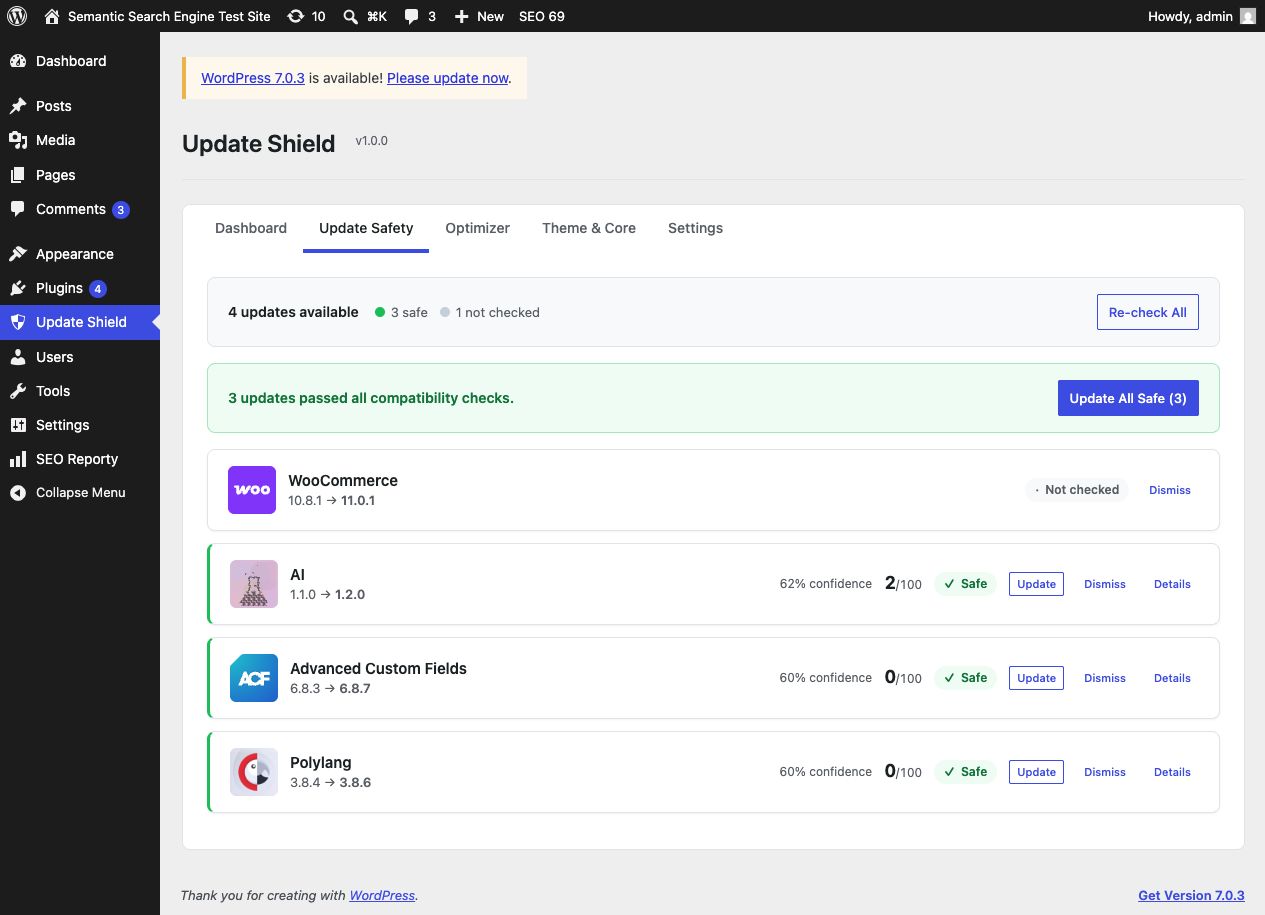The height and width of the screenshot is (915, 1265).
Task: Click the Safe badge on Advanced Custom Fields row
Action: pyautogui.click(x=965, y=678)
